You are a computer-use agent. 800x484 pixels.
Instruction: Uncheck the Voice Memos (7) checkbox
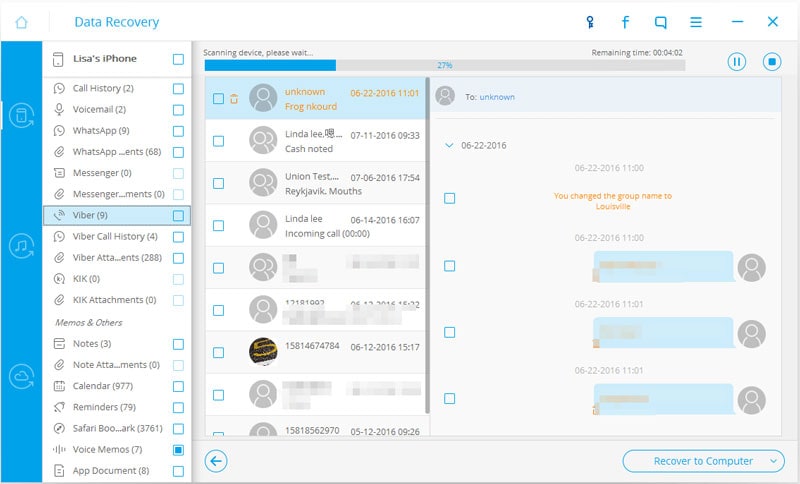pos(178,450)
